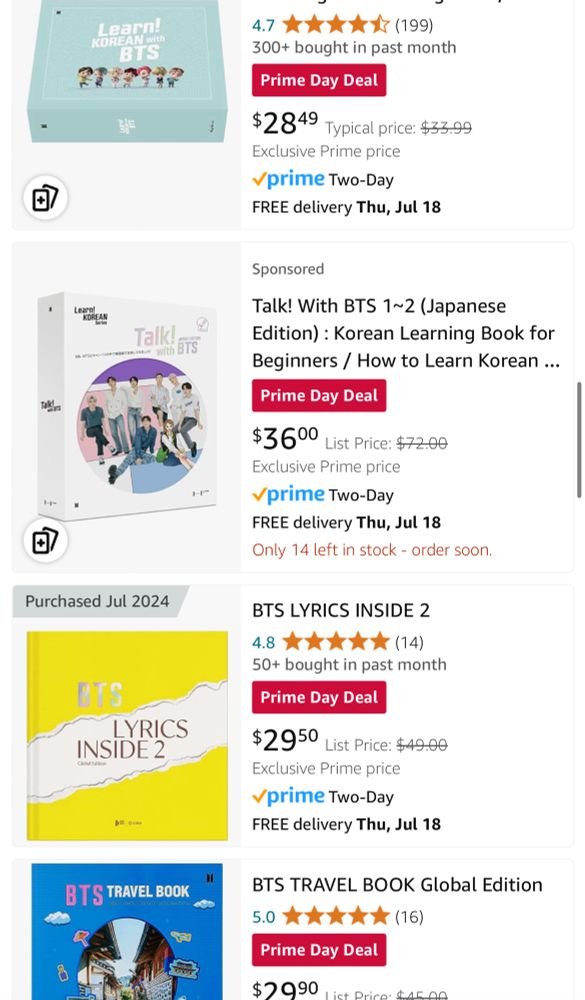Image resolution: width=585 pixels, height=1000 pixels.
Task: Click the Prime logo on the Talk! With BTS listing
Action: (287, 494)
